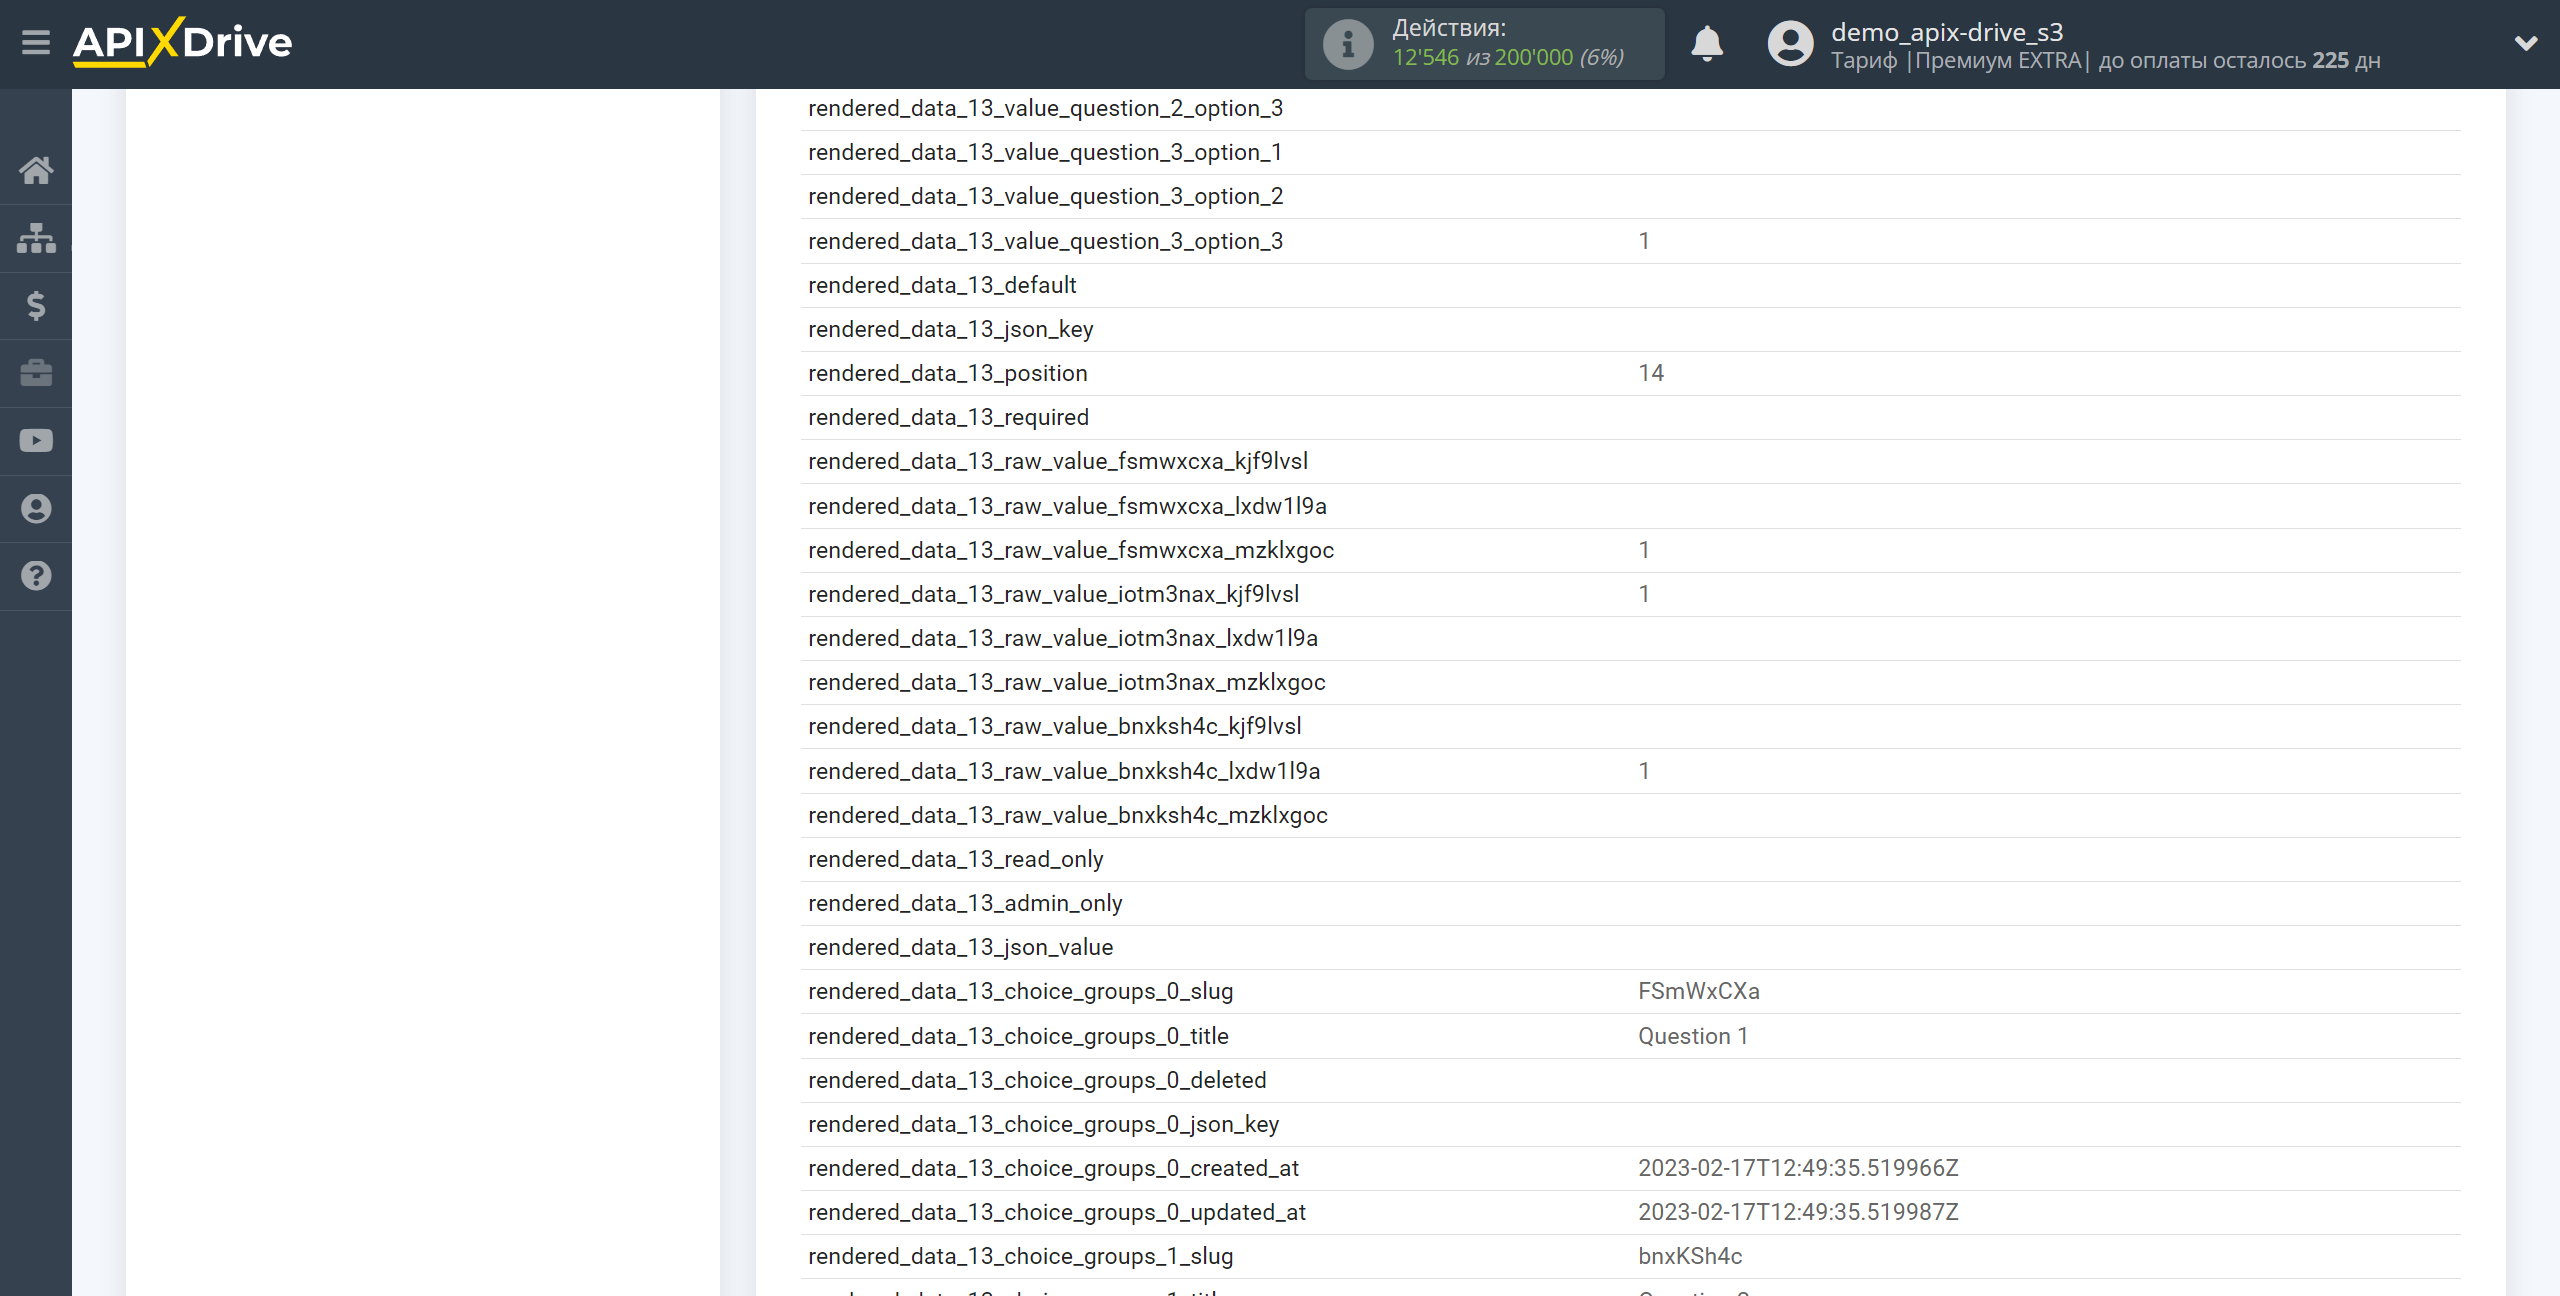Select row rendered_data_13_raw_value_fsmwxcxa_lxdw1l9a
The image size is (2560, 1296).
coord(1630,506)
